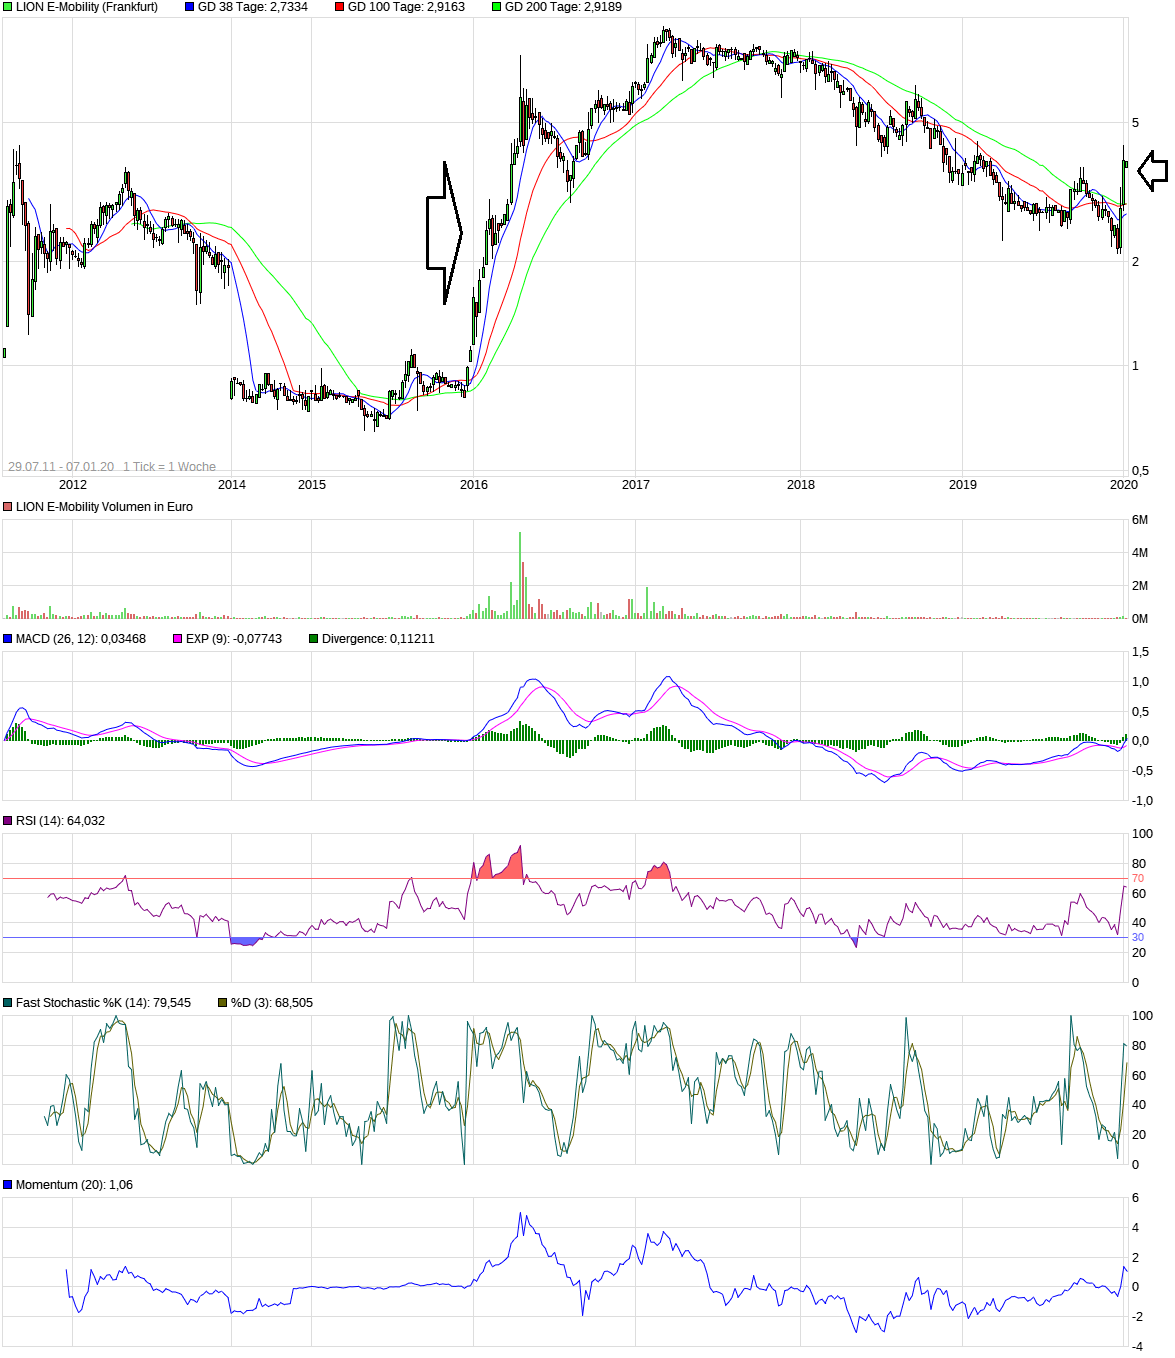The width and height of the screenshot is (1175, 1358).
Task: Click the 'GD 100 Tage: 2,9163' label
Action: coord(406,7)
